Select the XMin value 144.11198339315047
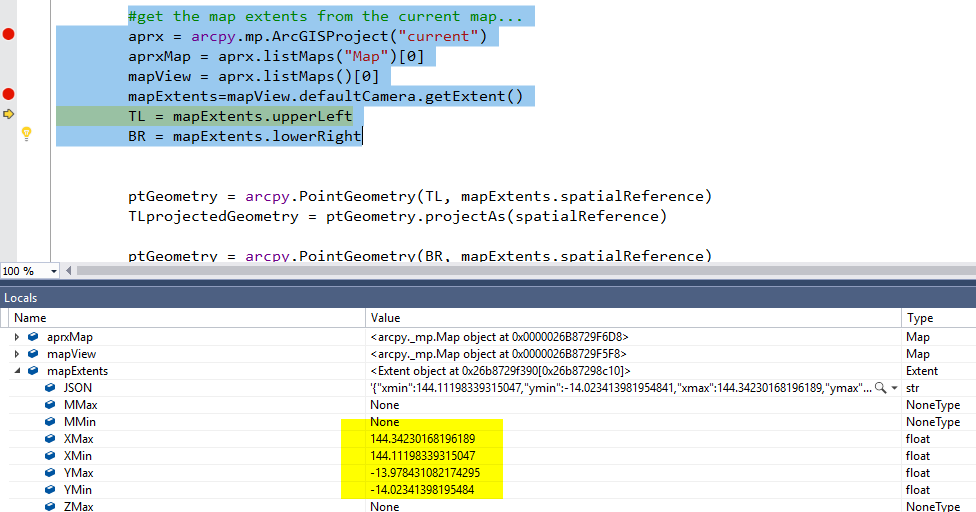 423,455
